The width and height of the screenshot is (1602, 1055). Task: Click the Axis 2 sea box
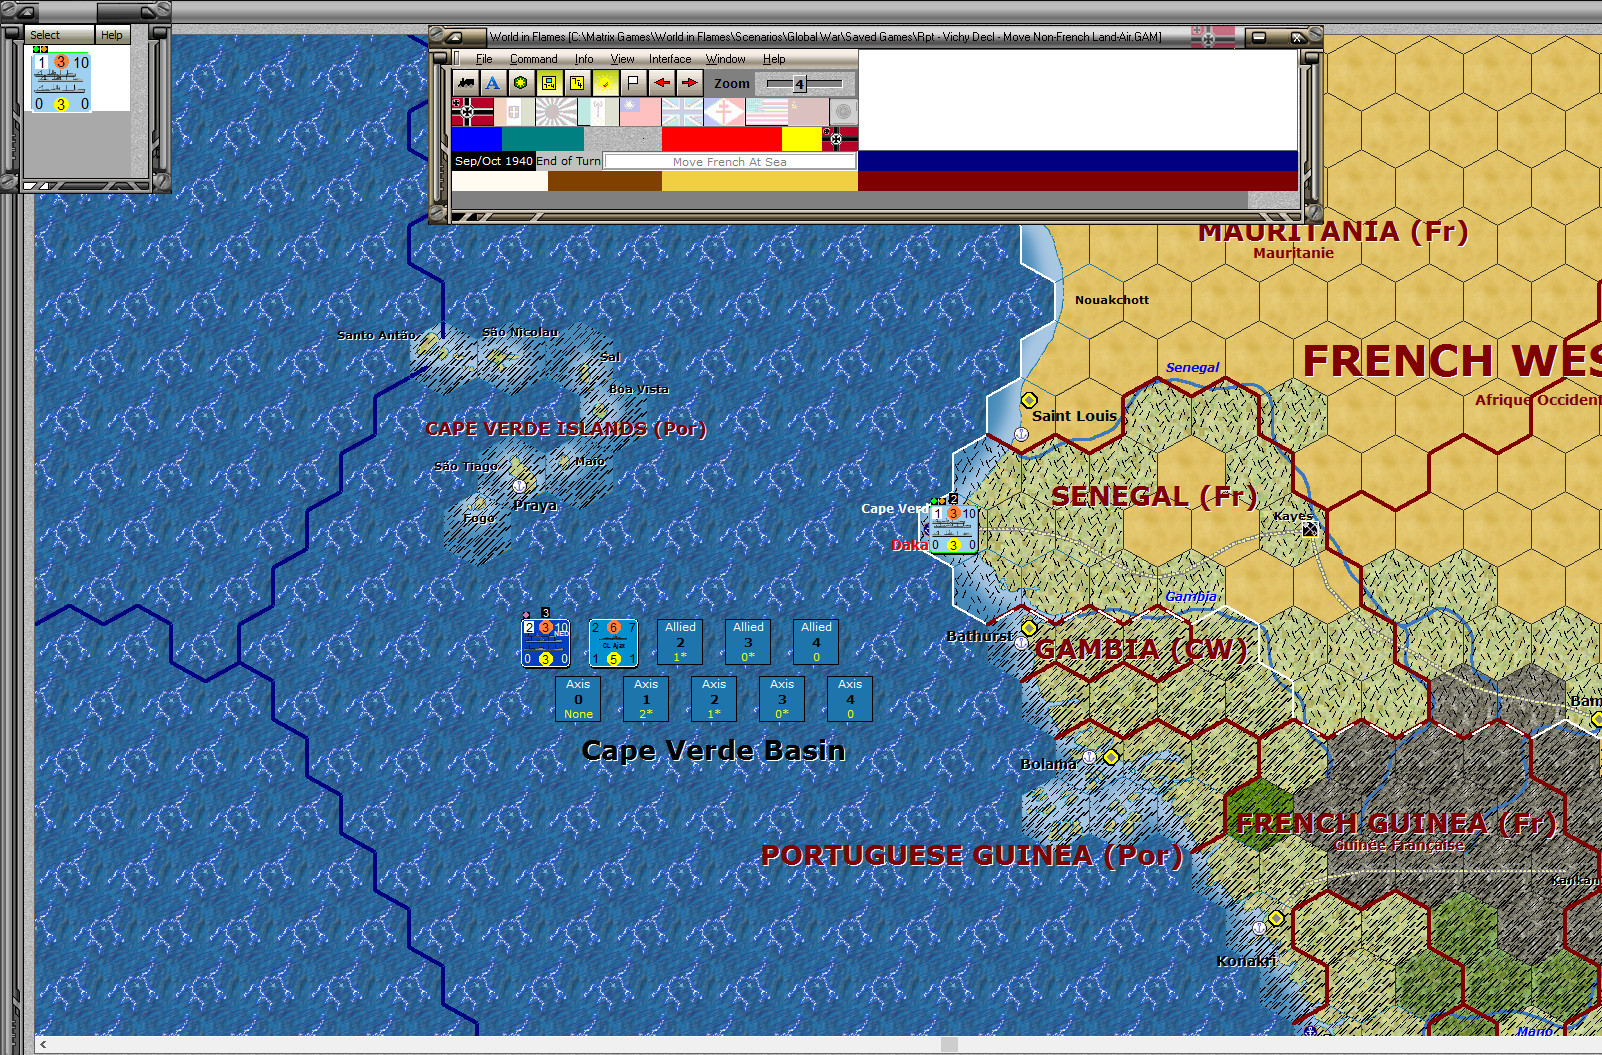pyautogui.click(x=714, y=698)
